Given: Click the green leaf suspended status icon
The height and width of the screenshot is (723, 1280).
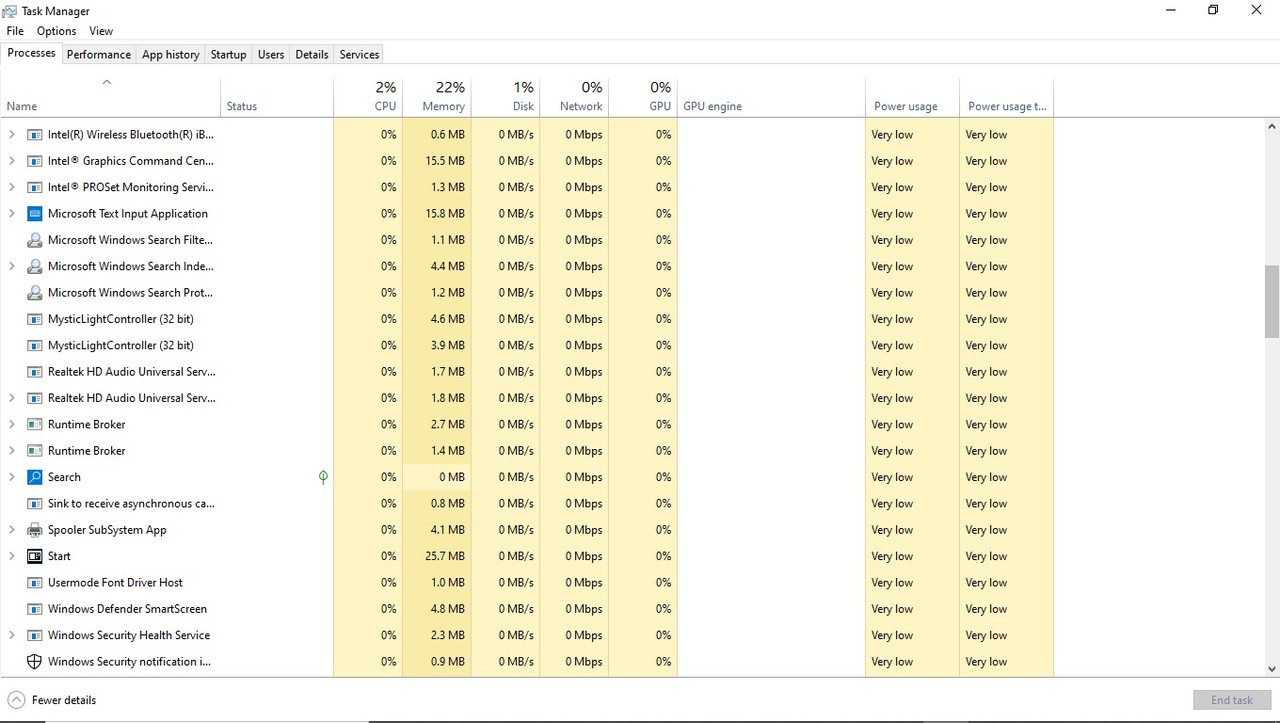Looking at the screenshot, I should point(323,477).
